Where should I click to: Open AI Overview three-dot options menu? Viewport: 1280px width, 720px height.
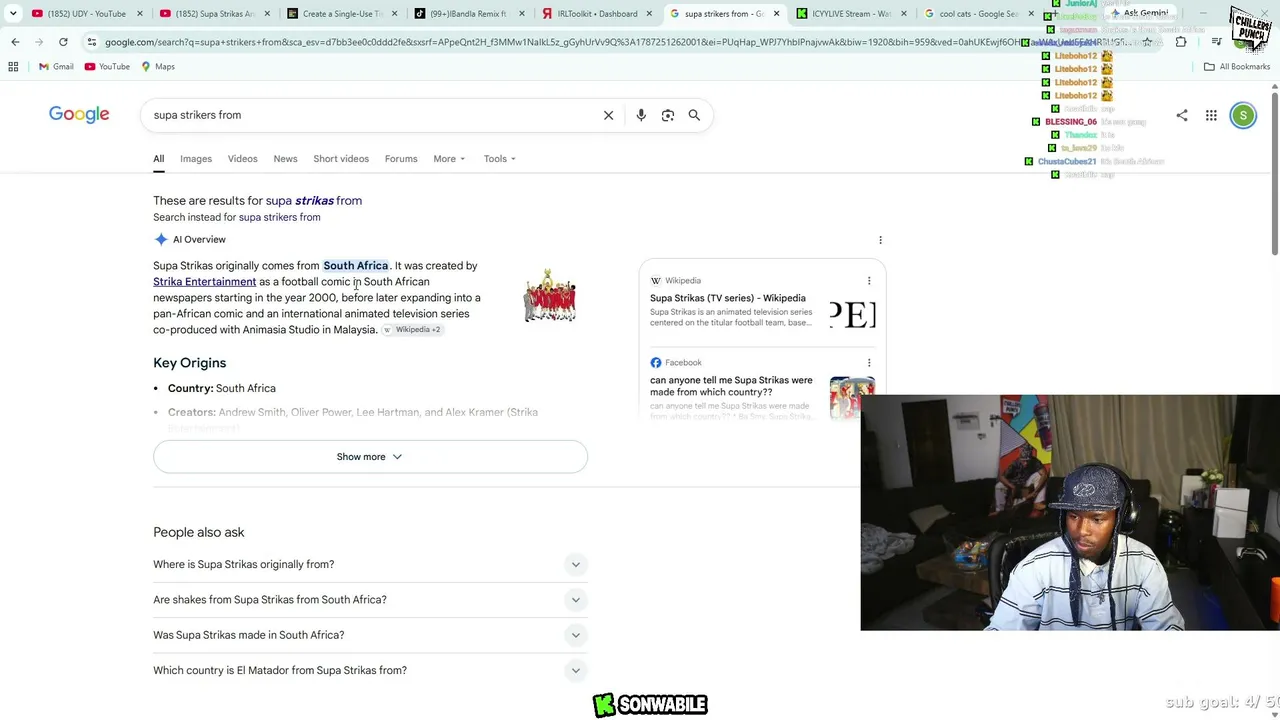click(880, 240)
